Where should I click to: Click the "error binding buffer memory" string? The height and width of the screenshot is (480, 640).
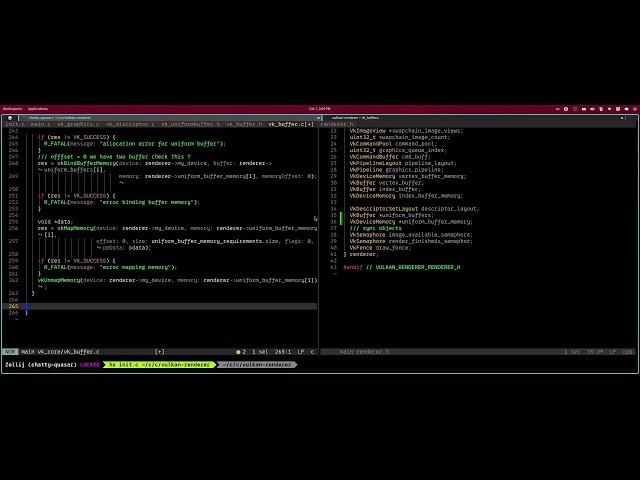click(146, 202)
